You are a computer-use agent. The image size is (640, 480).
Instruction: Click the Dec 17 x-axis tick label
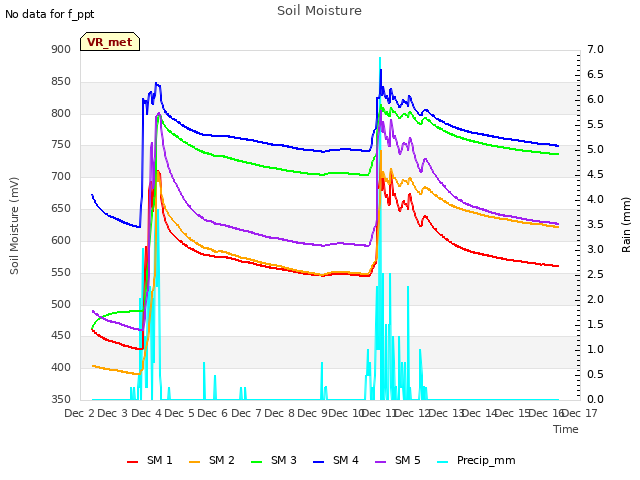580,413
